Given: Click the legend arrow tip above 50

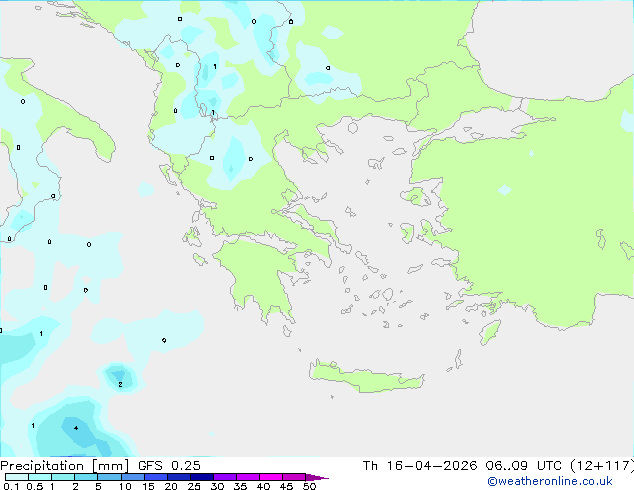Looking at the screenshot, I should tap(317, 477).
